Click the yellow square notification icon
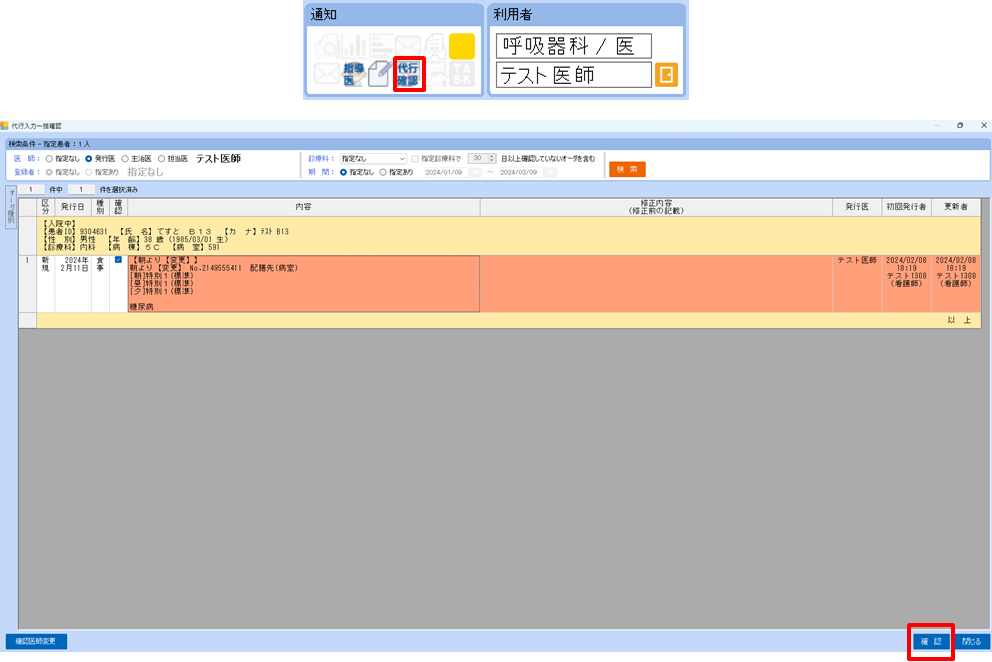Screen dimensions: 992x662 [x=462, y=46]
